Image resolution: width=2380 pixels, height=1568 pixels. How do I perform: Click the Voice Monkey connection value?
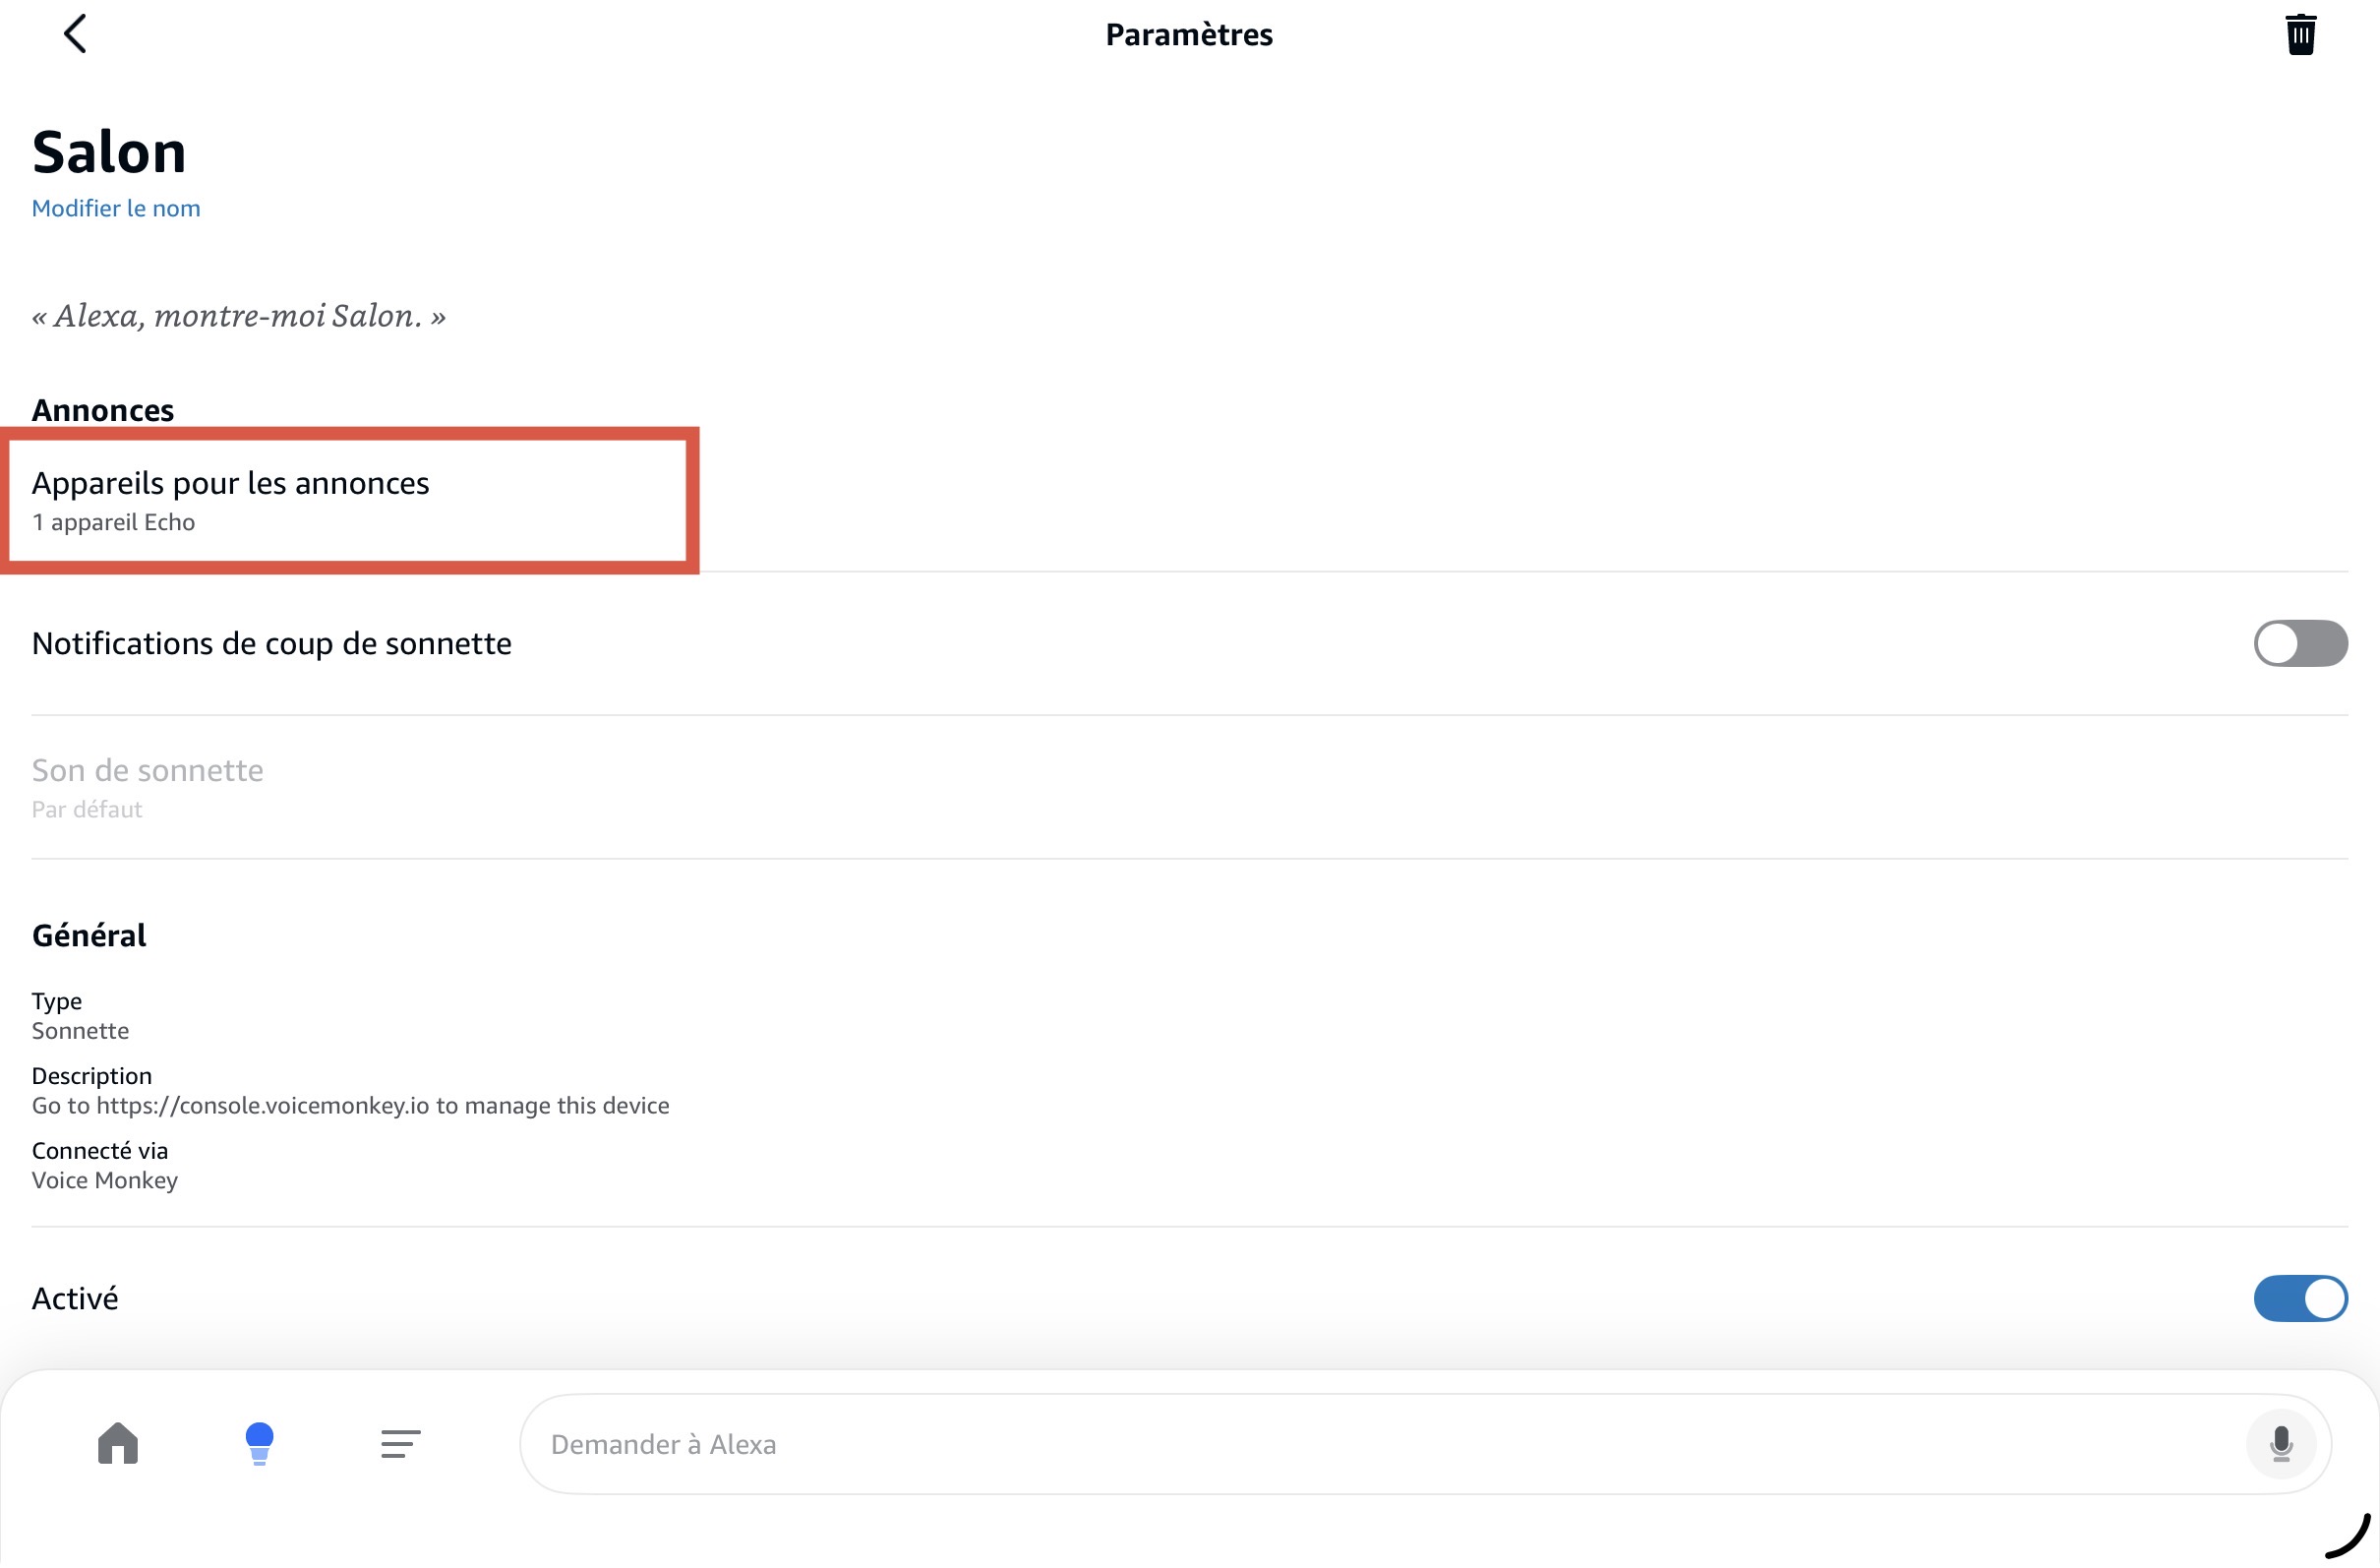[x=105, y=1180]
